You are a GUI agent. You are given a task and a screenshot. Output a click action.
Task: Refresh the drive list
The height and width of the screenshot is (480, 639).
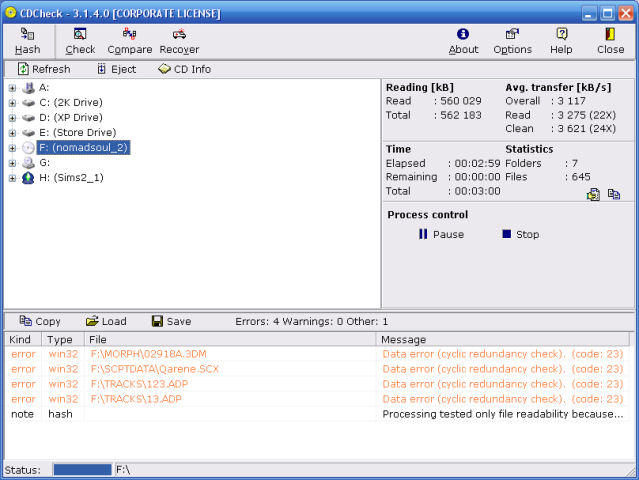[x=44, y=69]
